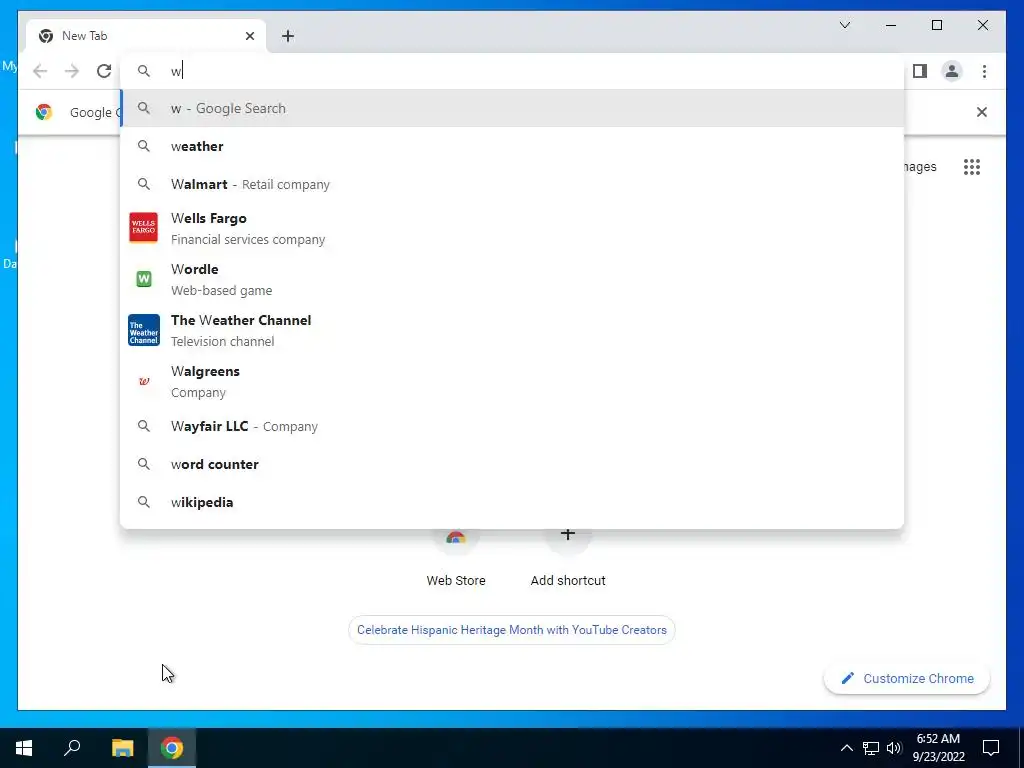Open File Explorer from the taskbar

click(x=122, y=748)
